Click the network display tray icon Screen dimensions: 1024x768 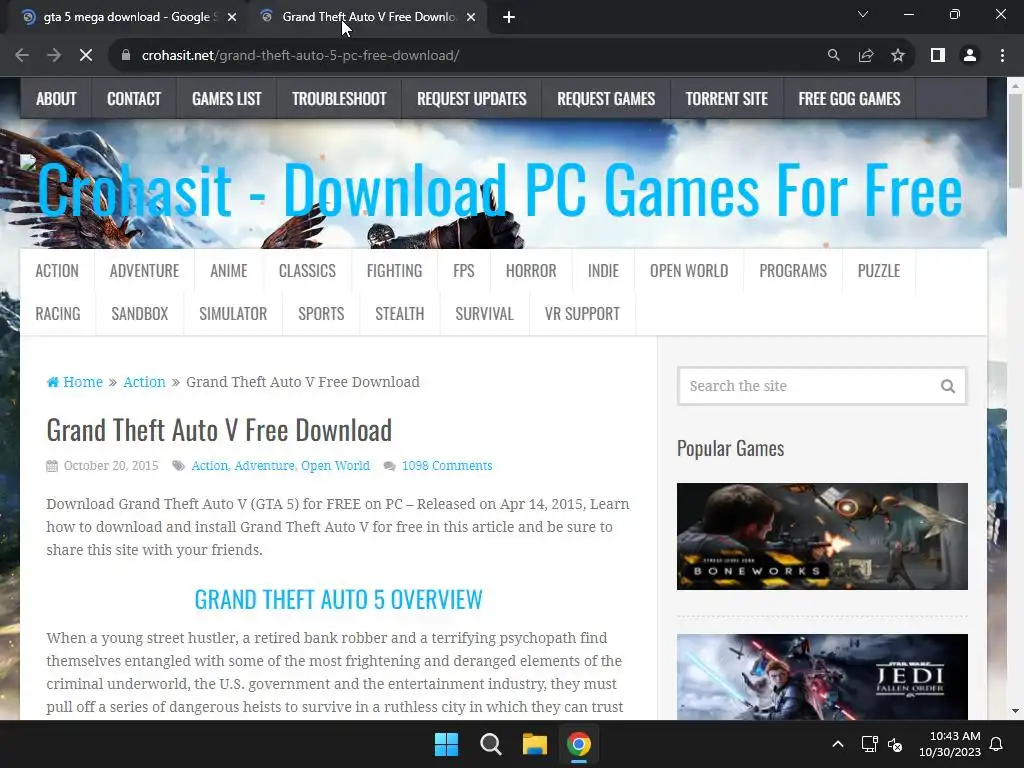tap(869, 744)
